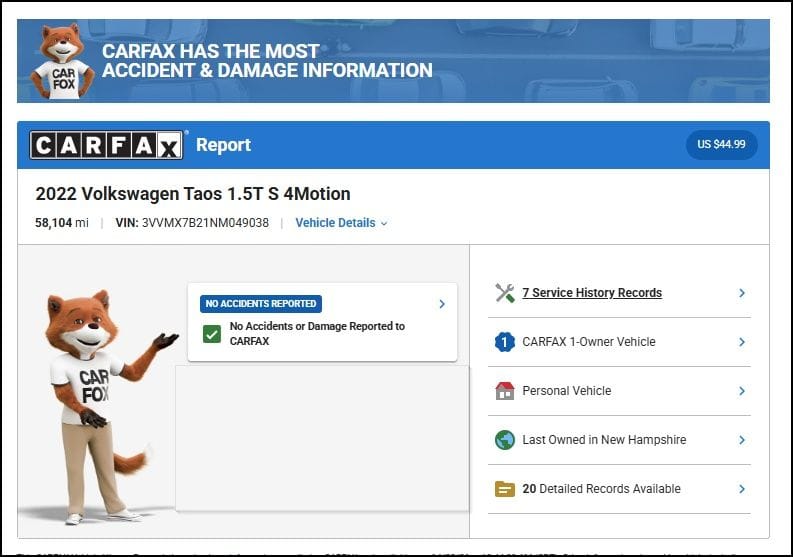Click the green checkmark in accidents card
The image size is (793, 557).
212,334
